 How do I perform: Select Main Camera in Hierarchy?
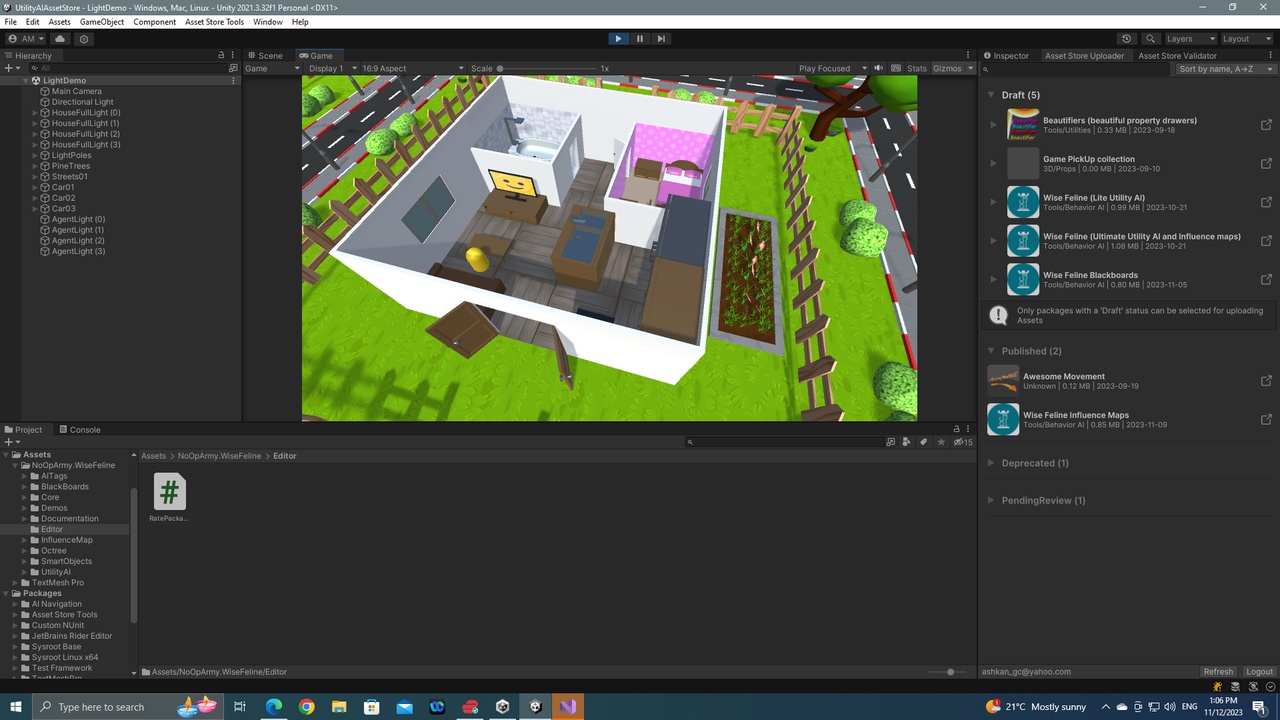(x=76, y=91)
